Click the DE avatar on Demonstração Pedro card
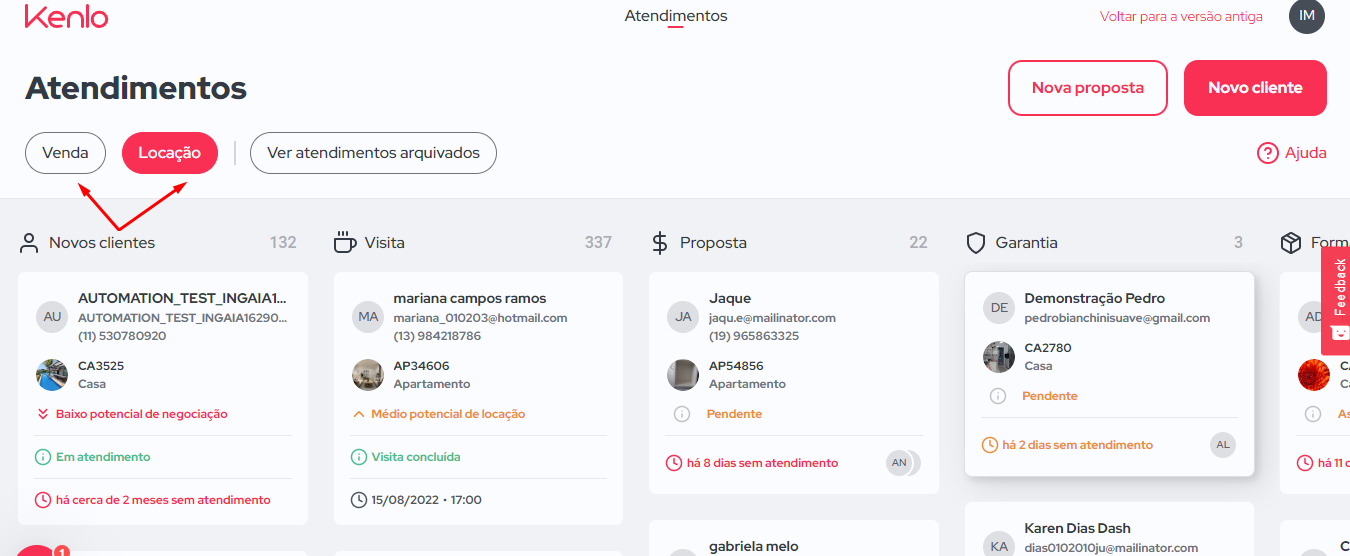Viewport: 1350px width, 556px height. point(999,308)
